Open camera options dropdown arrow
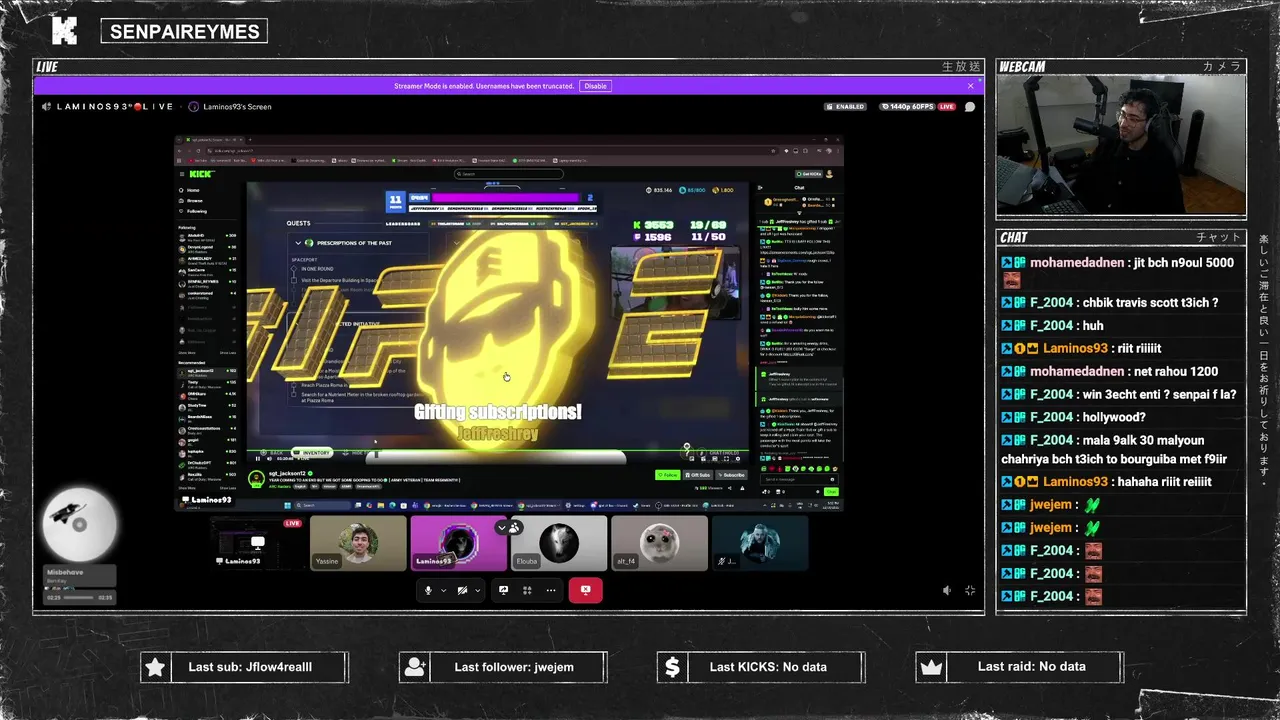This screenshot has height=720, width=1280. pos(477,590)
